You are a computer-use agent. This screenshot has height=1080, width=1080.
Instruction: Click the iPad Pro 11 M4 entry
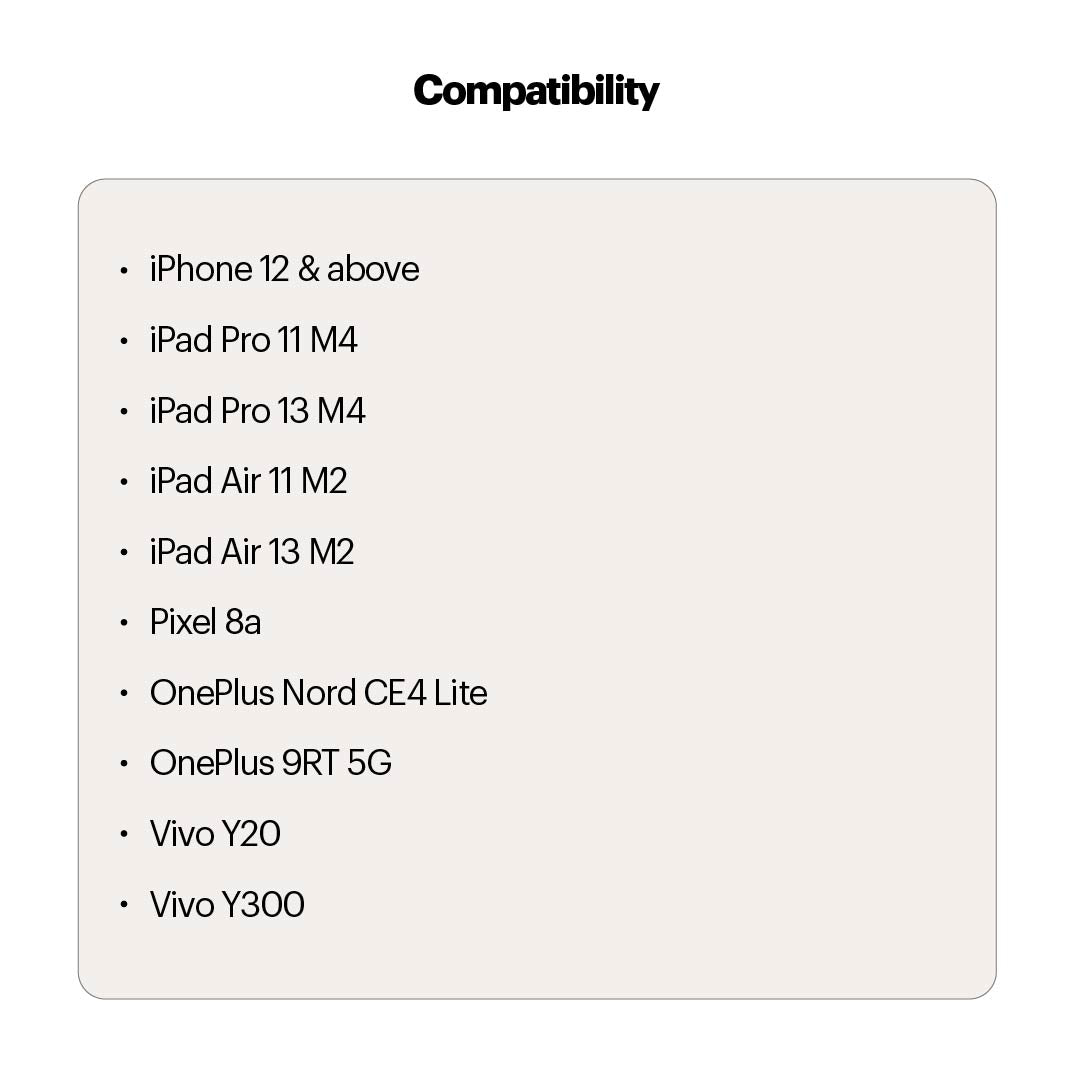pyautogui.click(x=253, y=340)
